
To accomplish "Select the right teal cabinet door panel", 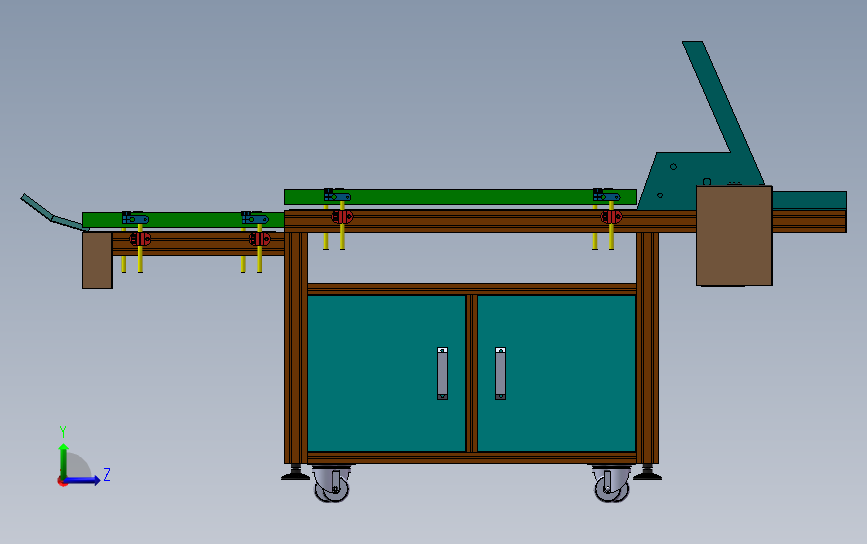I will coord(556,373).
